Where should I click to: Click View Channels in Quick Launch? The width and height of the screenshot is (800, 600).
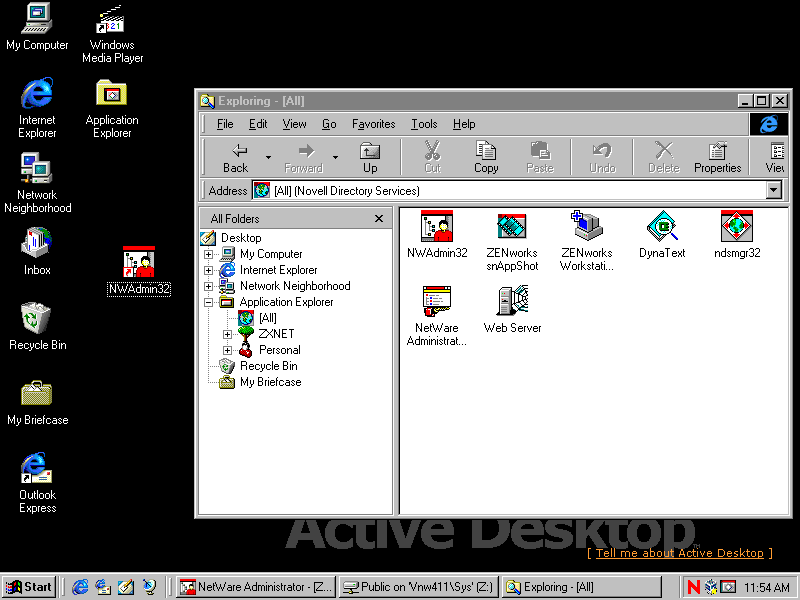[149, 587]
